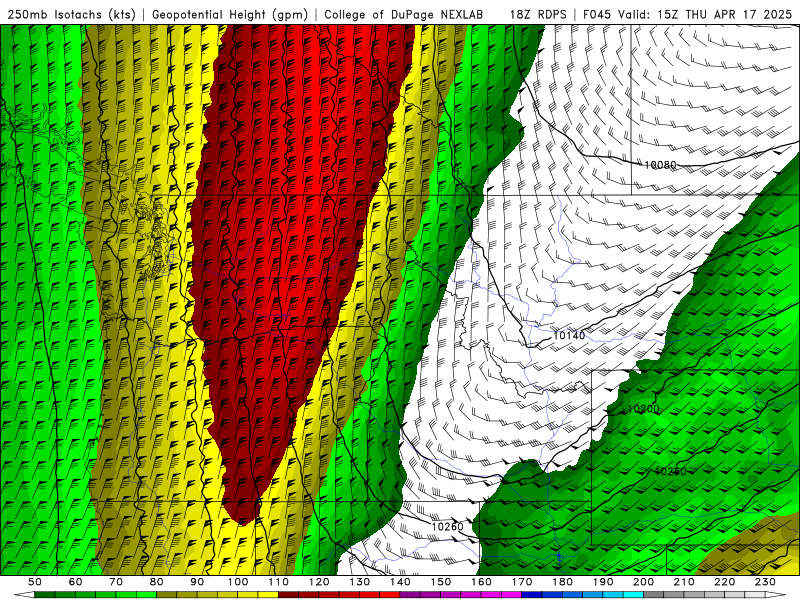This screenshot has width=800, height=600.
Task: Click the dark blue swatch after 170 on colorbar
Action: (x=532, y=595)
